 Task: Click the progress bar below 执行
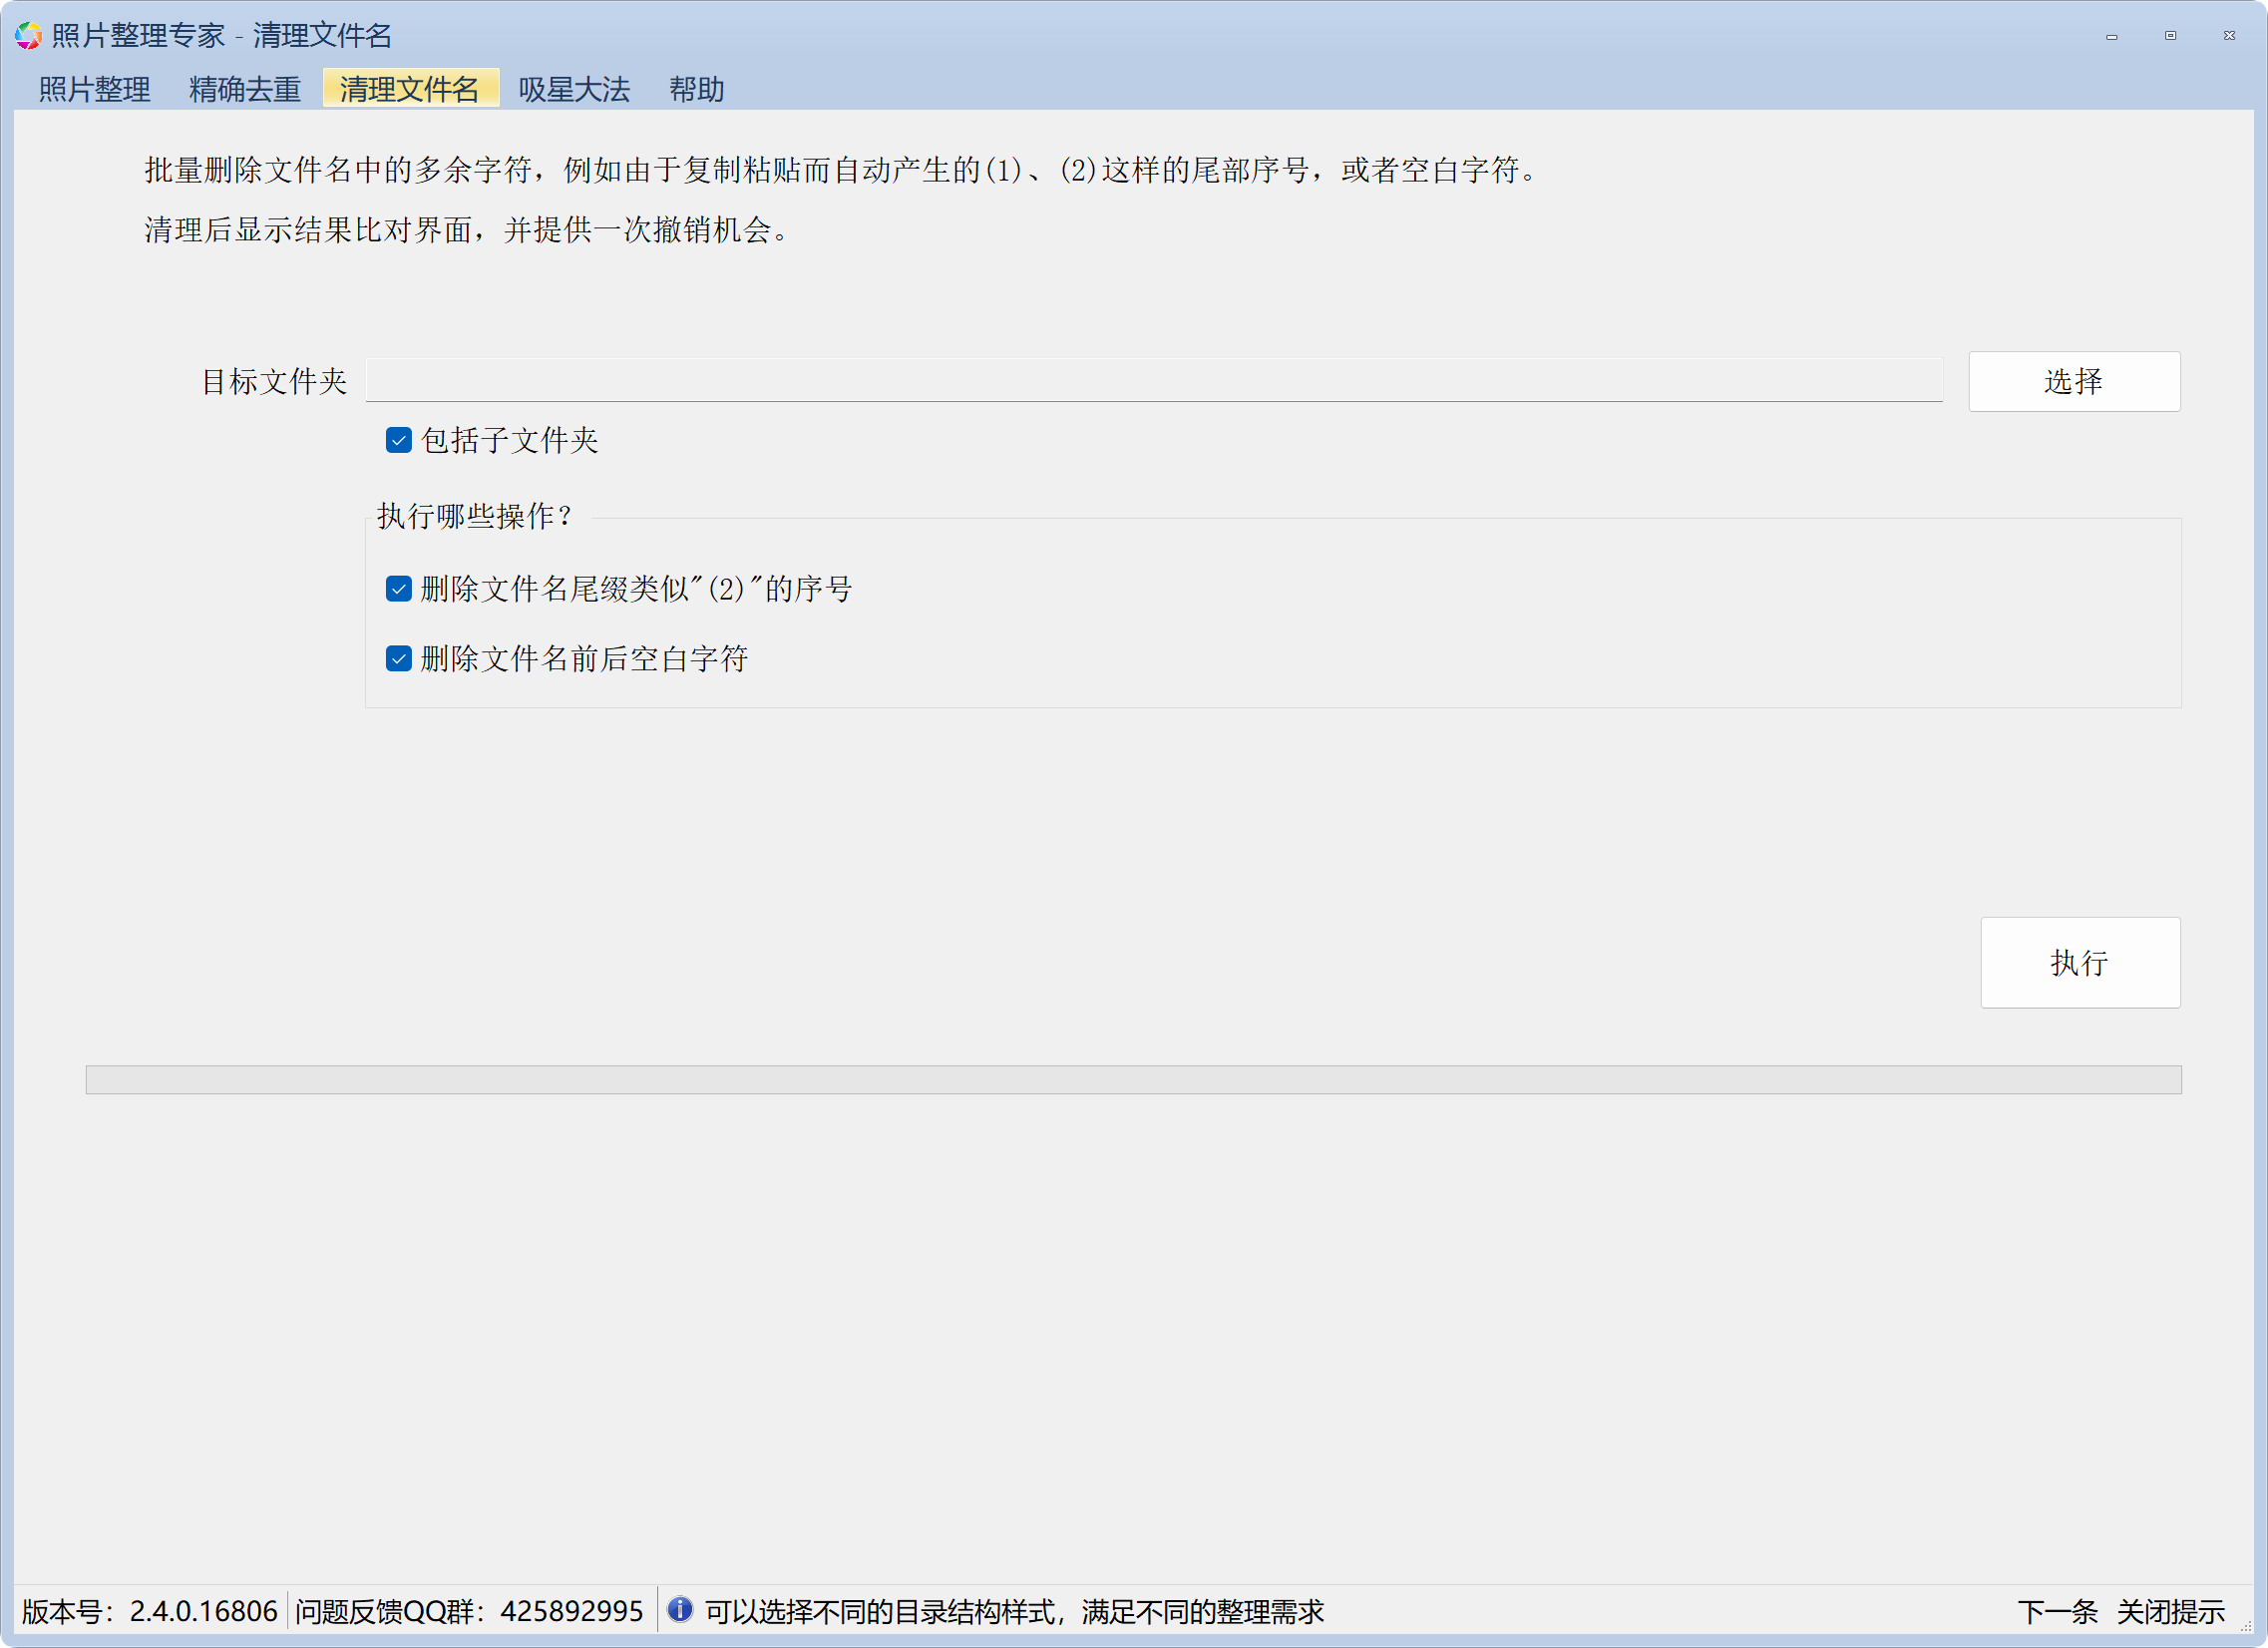[x=1133, y=1079]
